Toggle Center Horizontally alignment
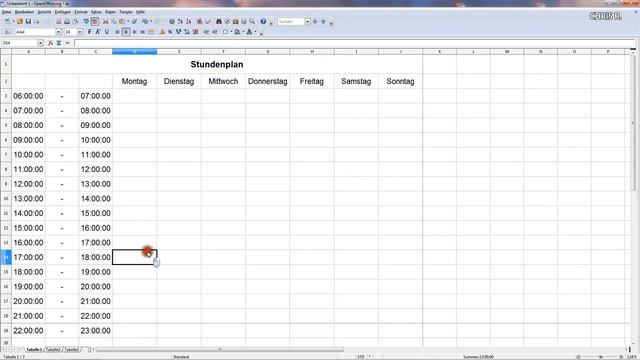The height and width of the screenshot is (360, 640). (126, 32)
